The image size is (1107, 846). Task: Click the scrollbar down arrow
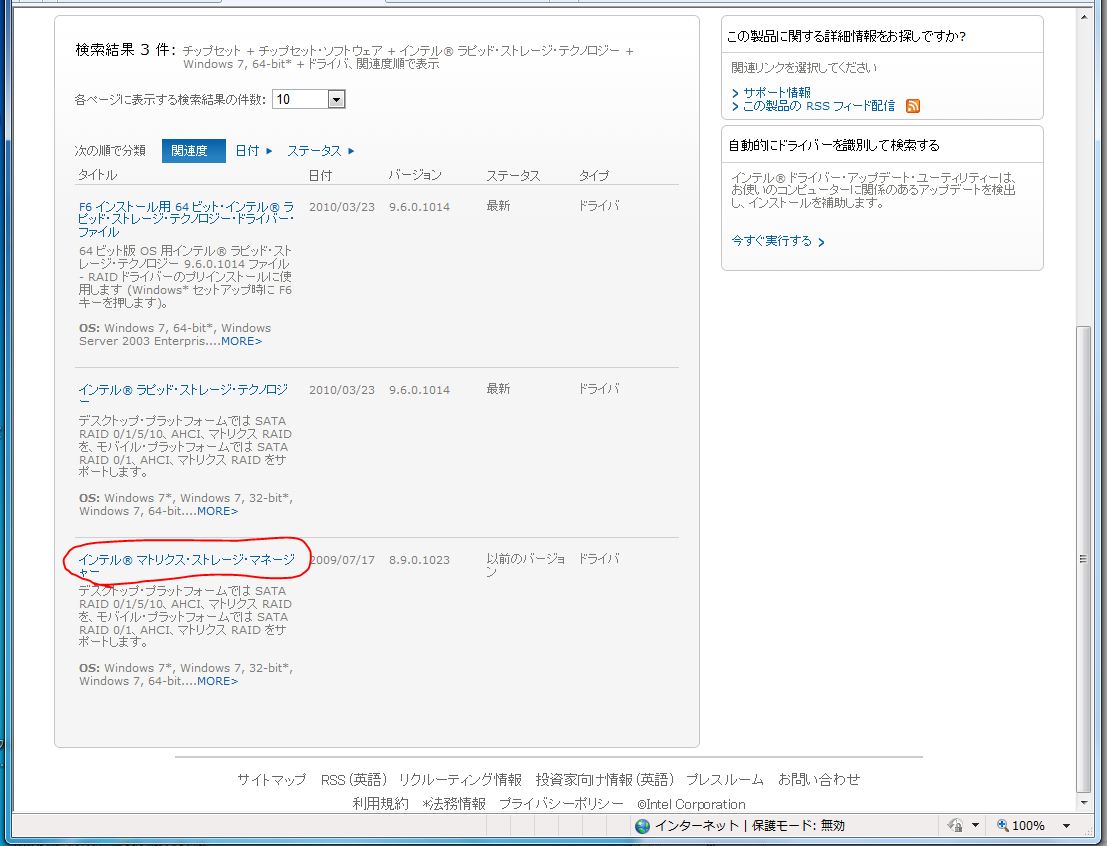point(1084,803)
